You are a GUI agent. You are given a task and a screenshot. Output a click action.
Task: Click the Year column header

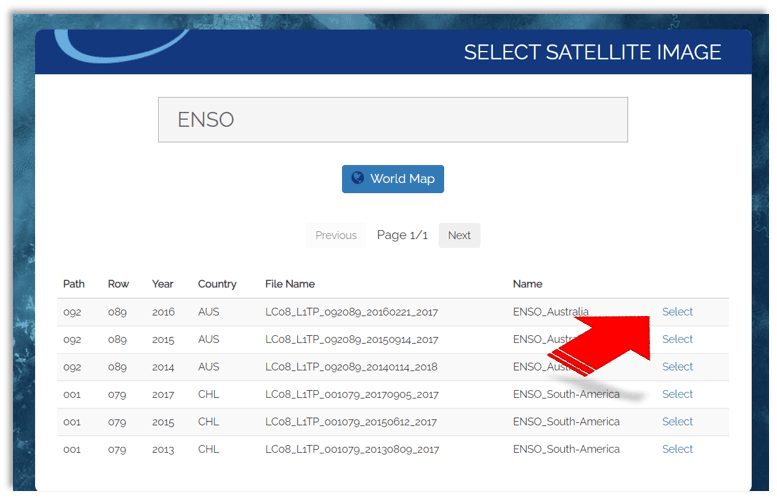163,284
